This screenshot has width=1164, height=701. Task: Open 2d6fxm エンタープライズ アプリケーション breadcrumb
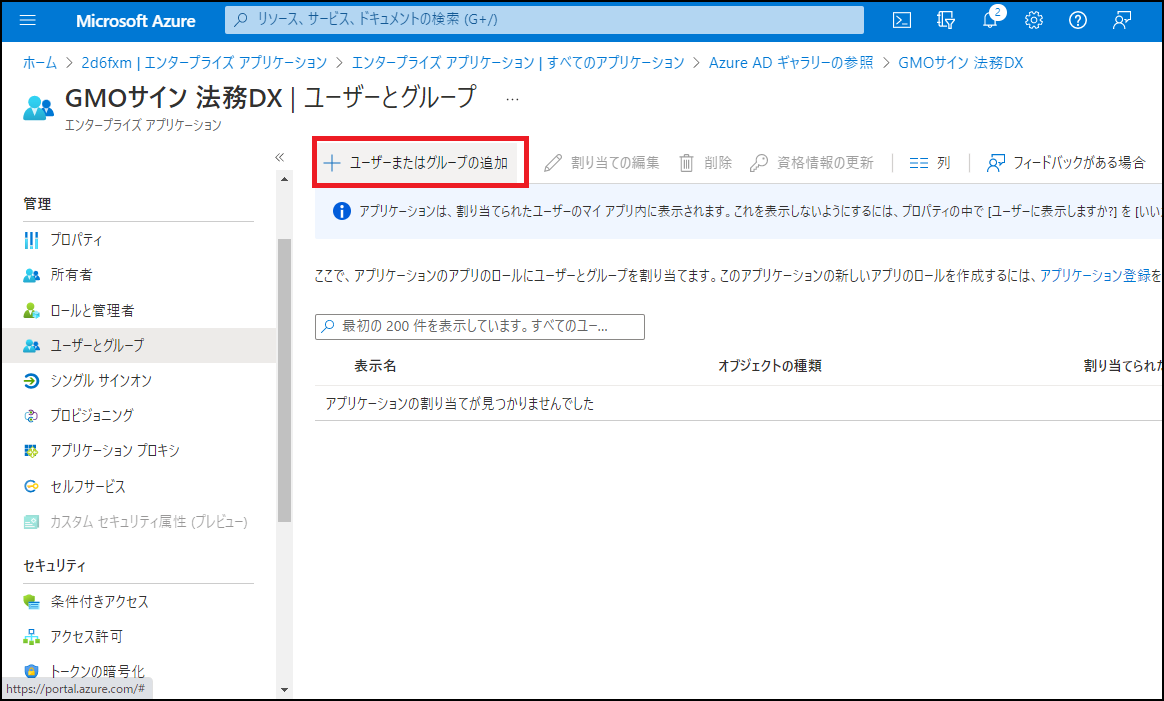(204, 63)
